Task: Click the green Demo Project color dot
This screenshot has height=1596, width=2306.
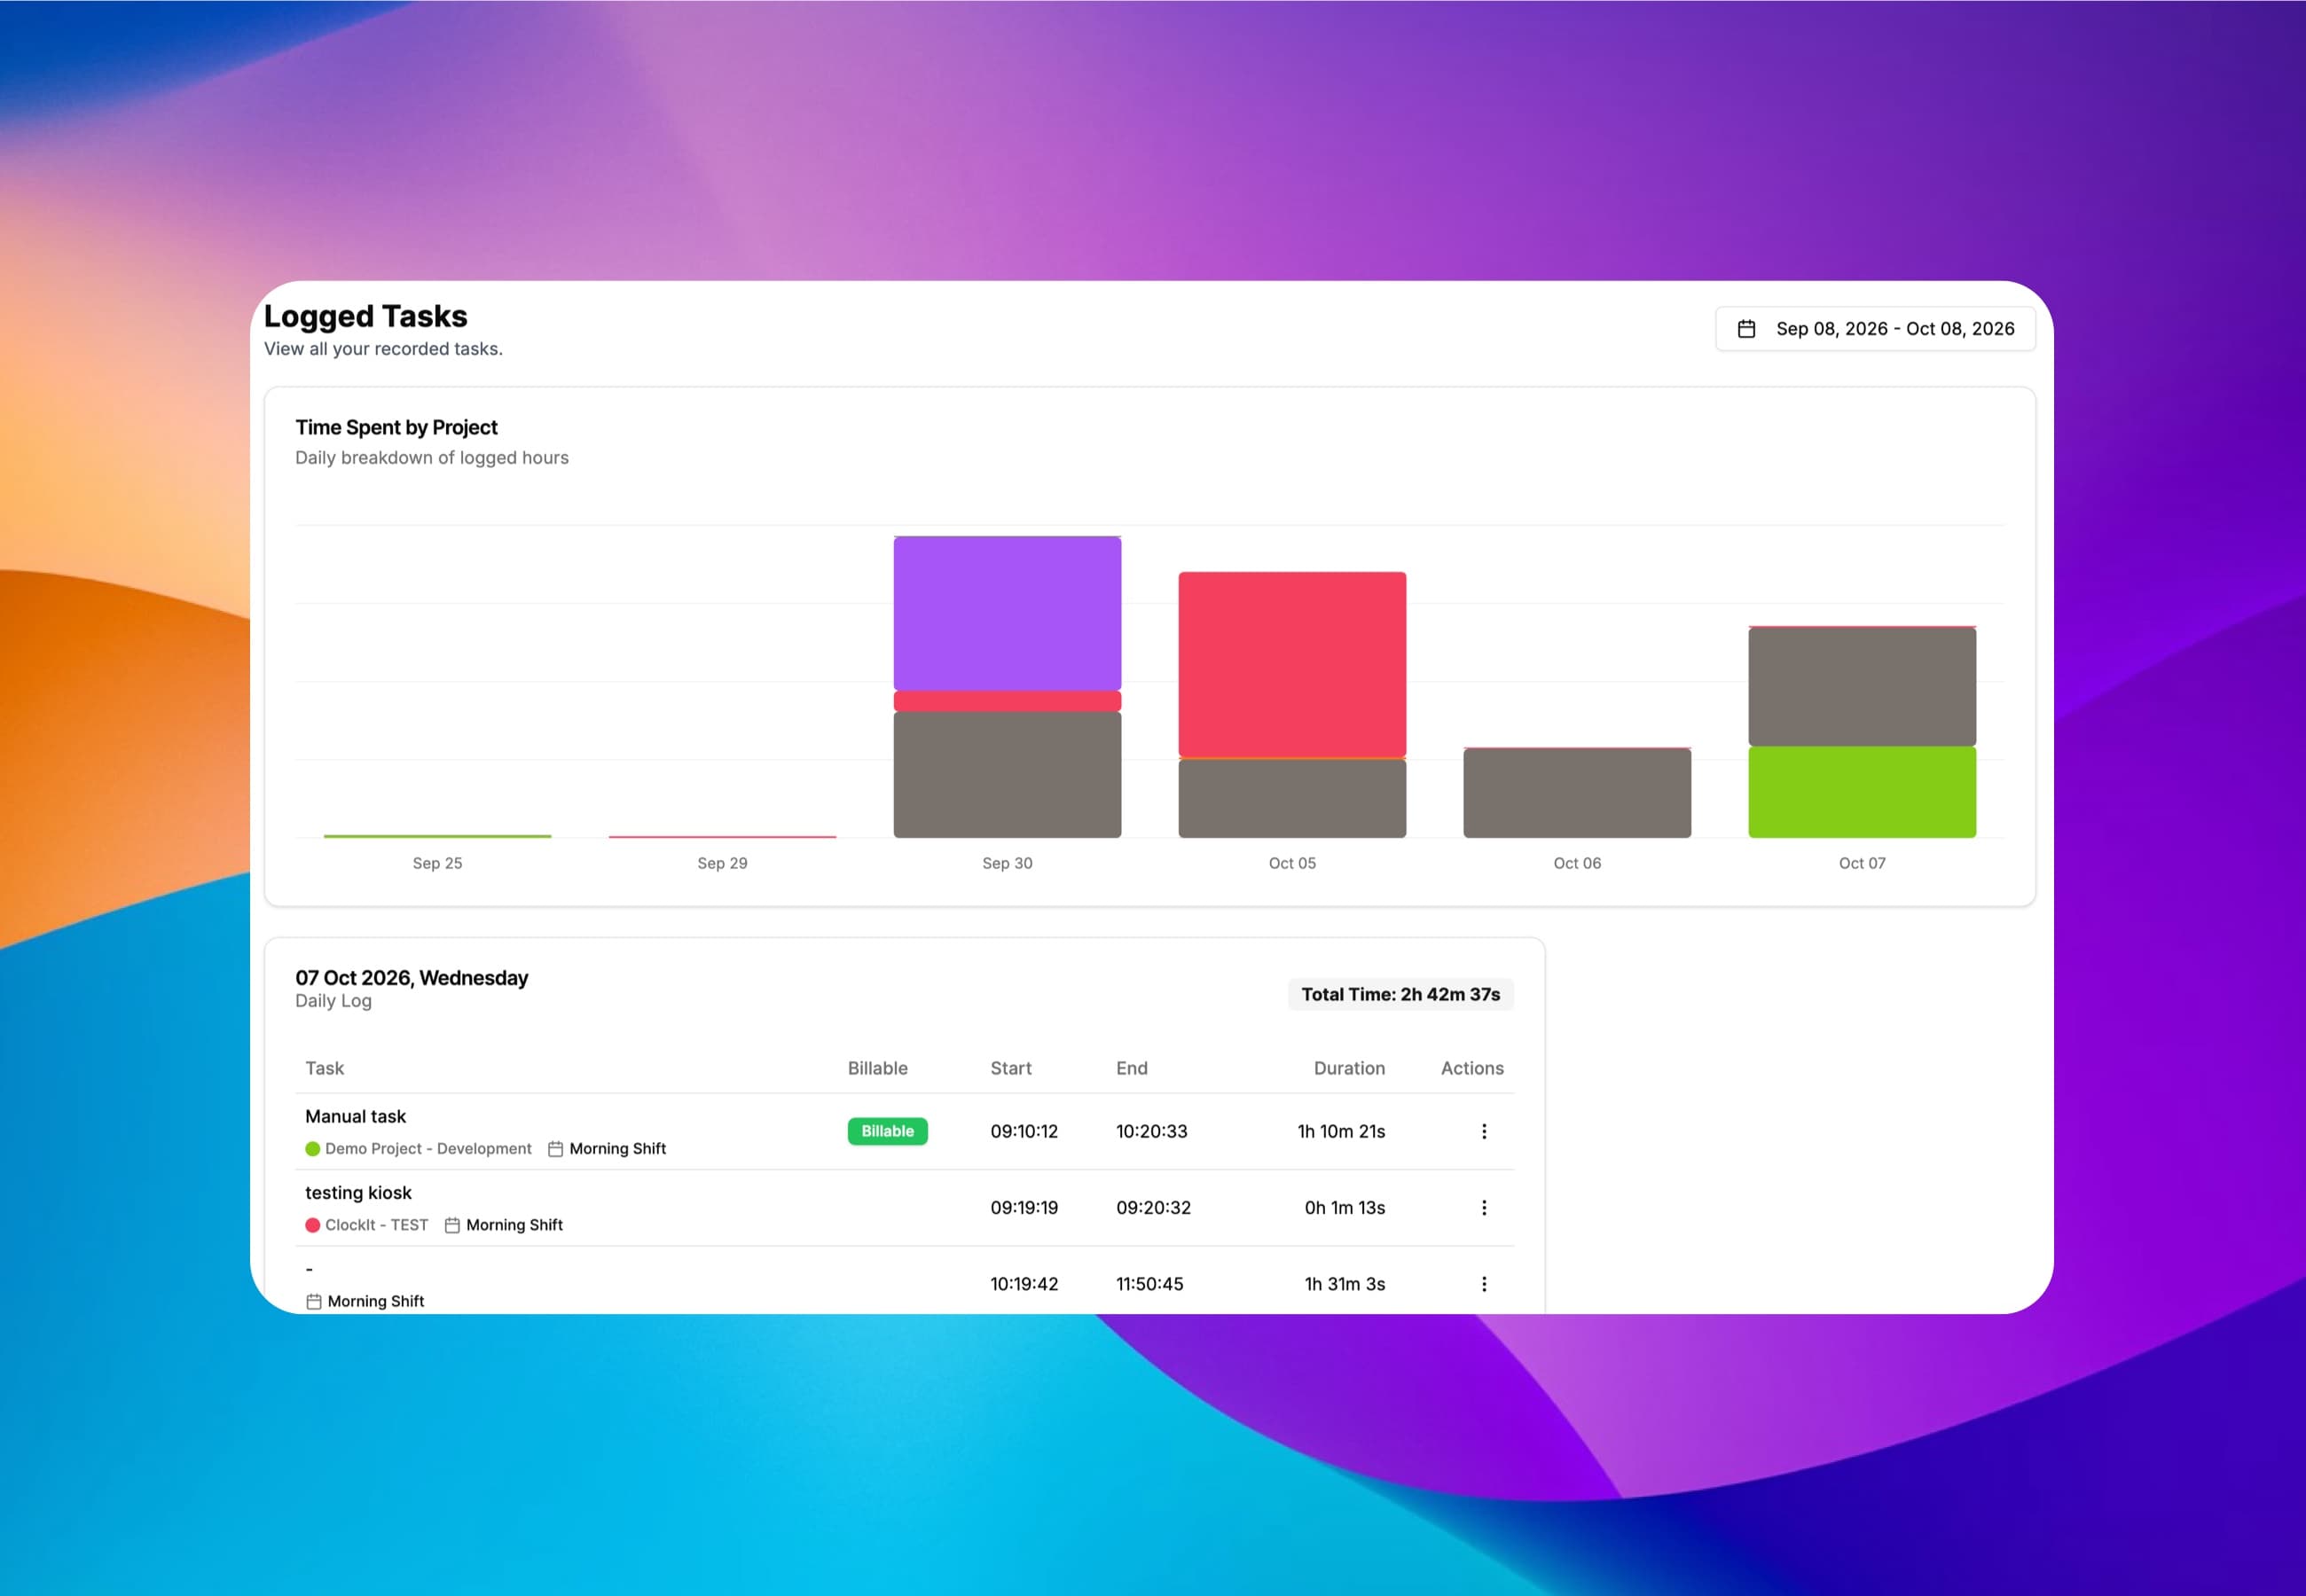Action: (x=312, y=1149)
